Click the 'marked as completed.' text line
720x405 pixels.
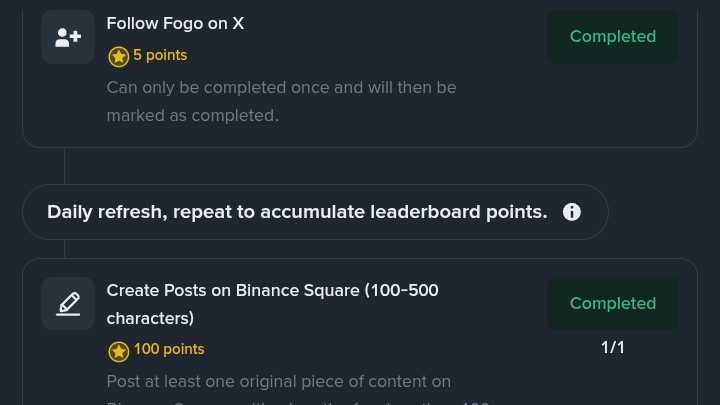[192, 115]
